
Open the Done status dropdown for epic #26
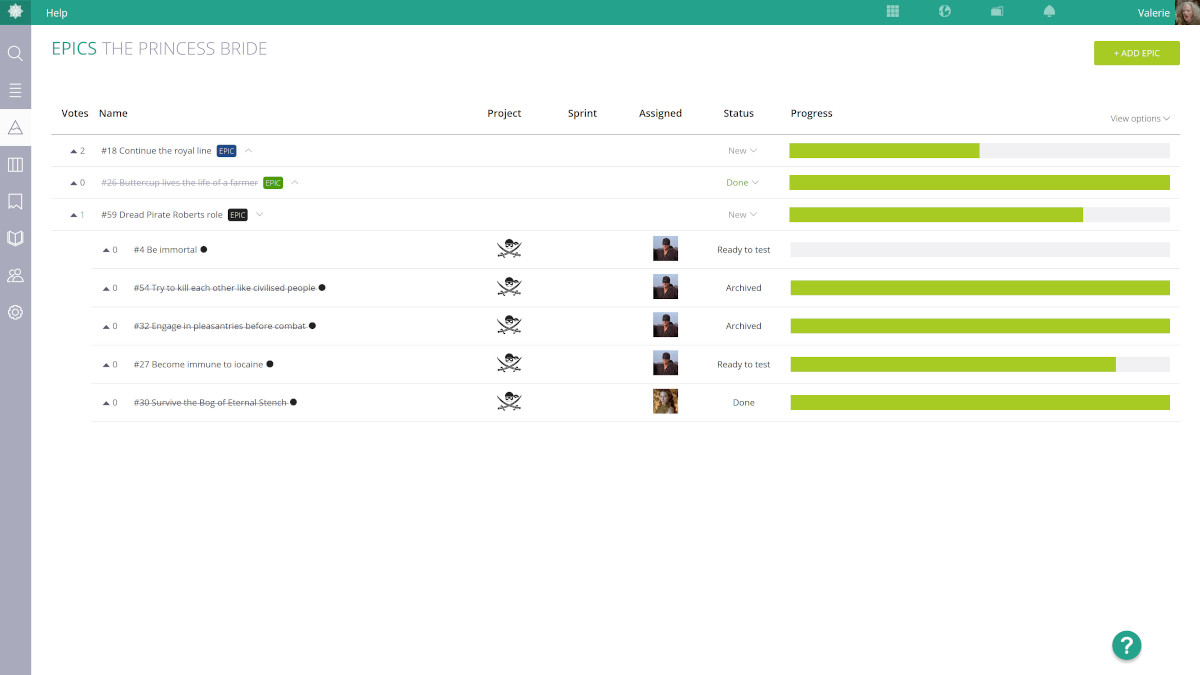point(742,183)
